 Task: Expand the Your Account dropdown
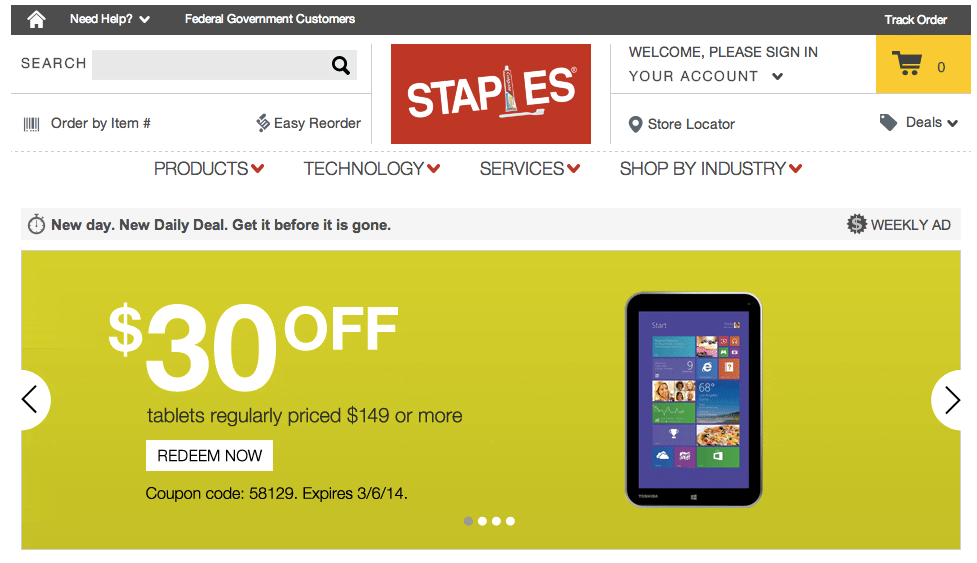[706, 76]
